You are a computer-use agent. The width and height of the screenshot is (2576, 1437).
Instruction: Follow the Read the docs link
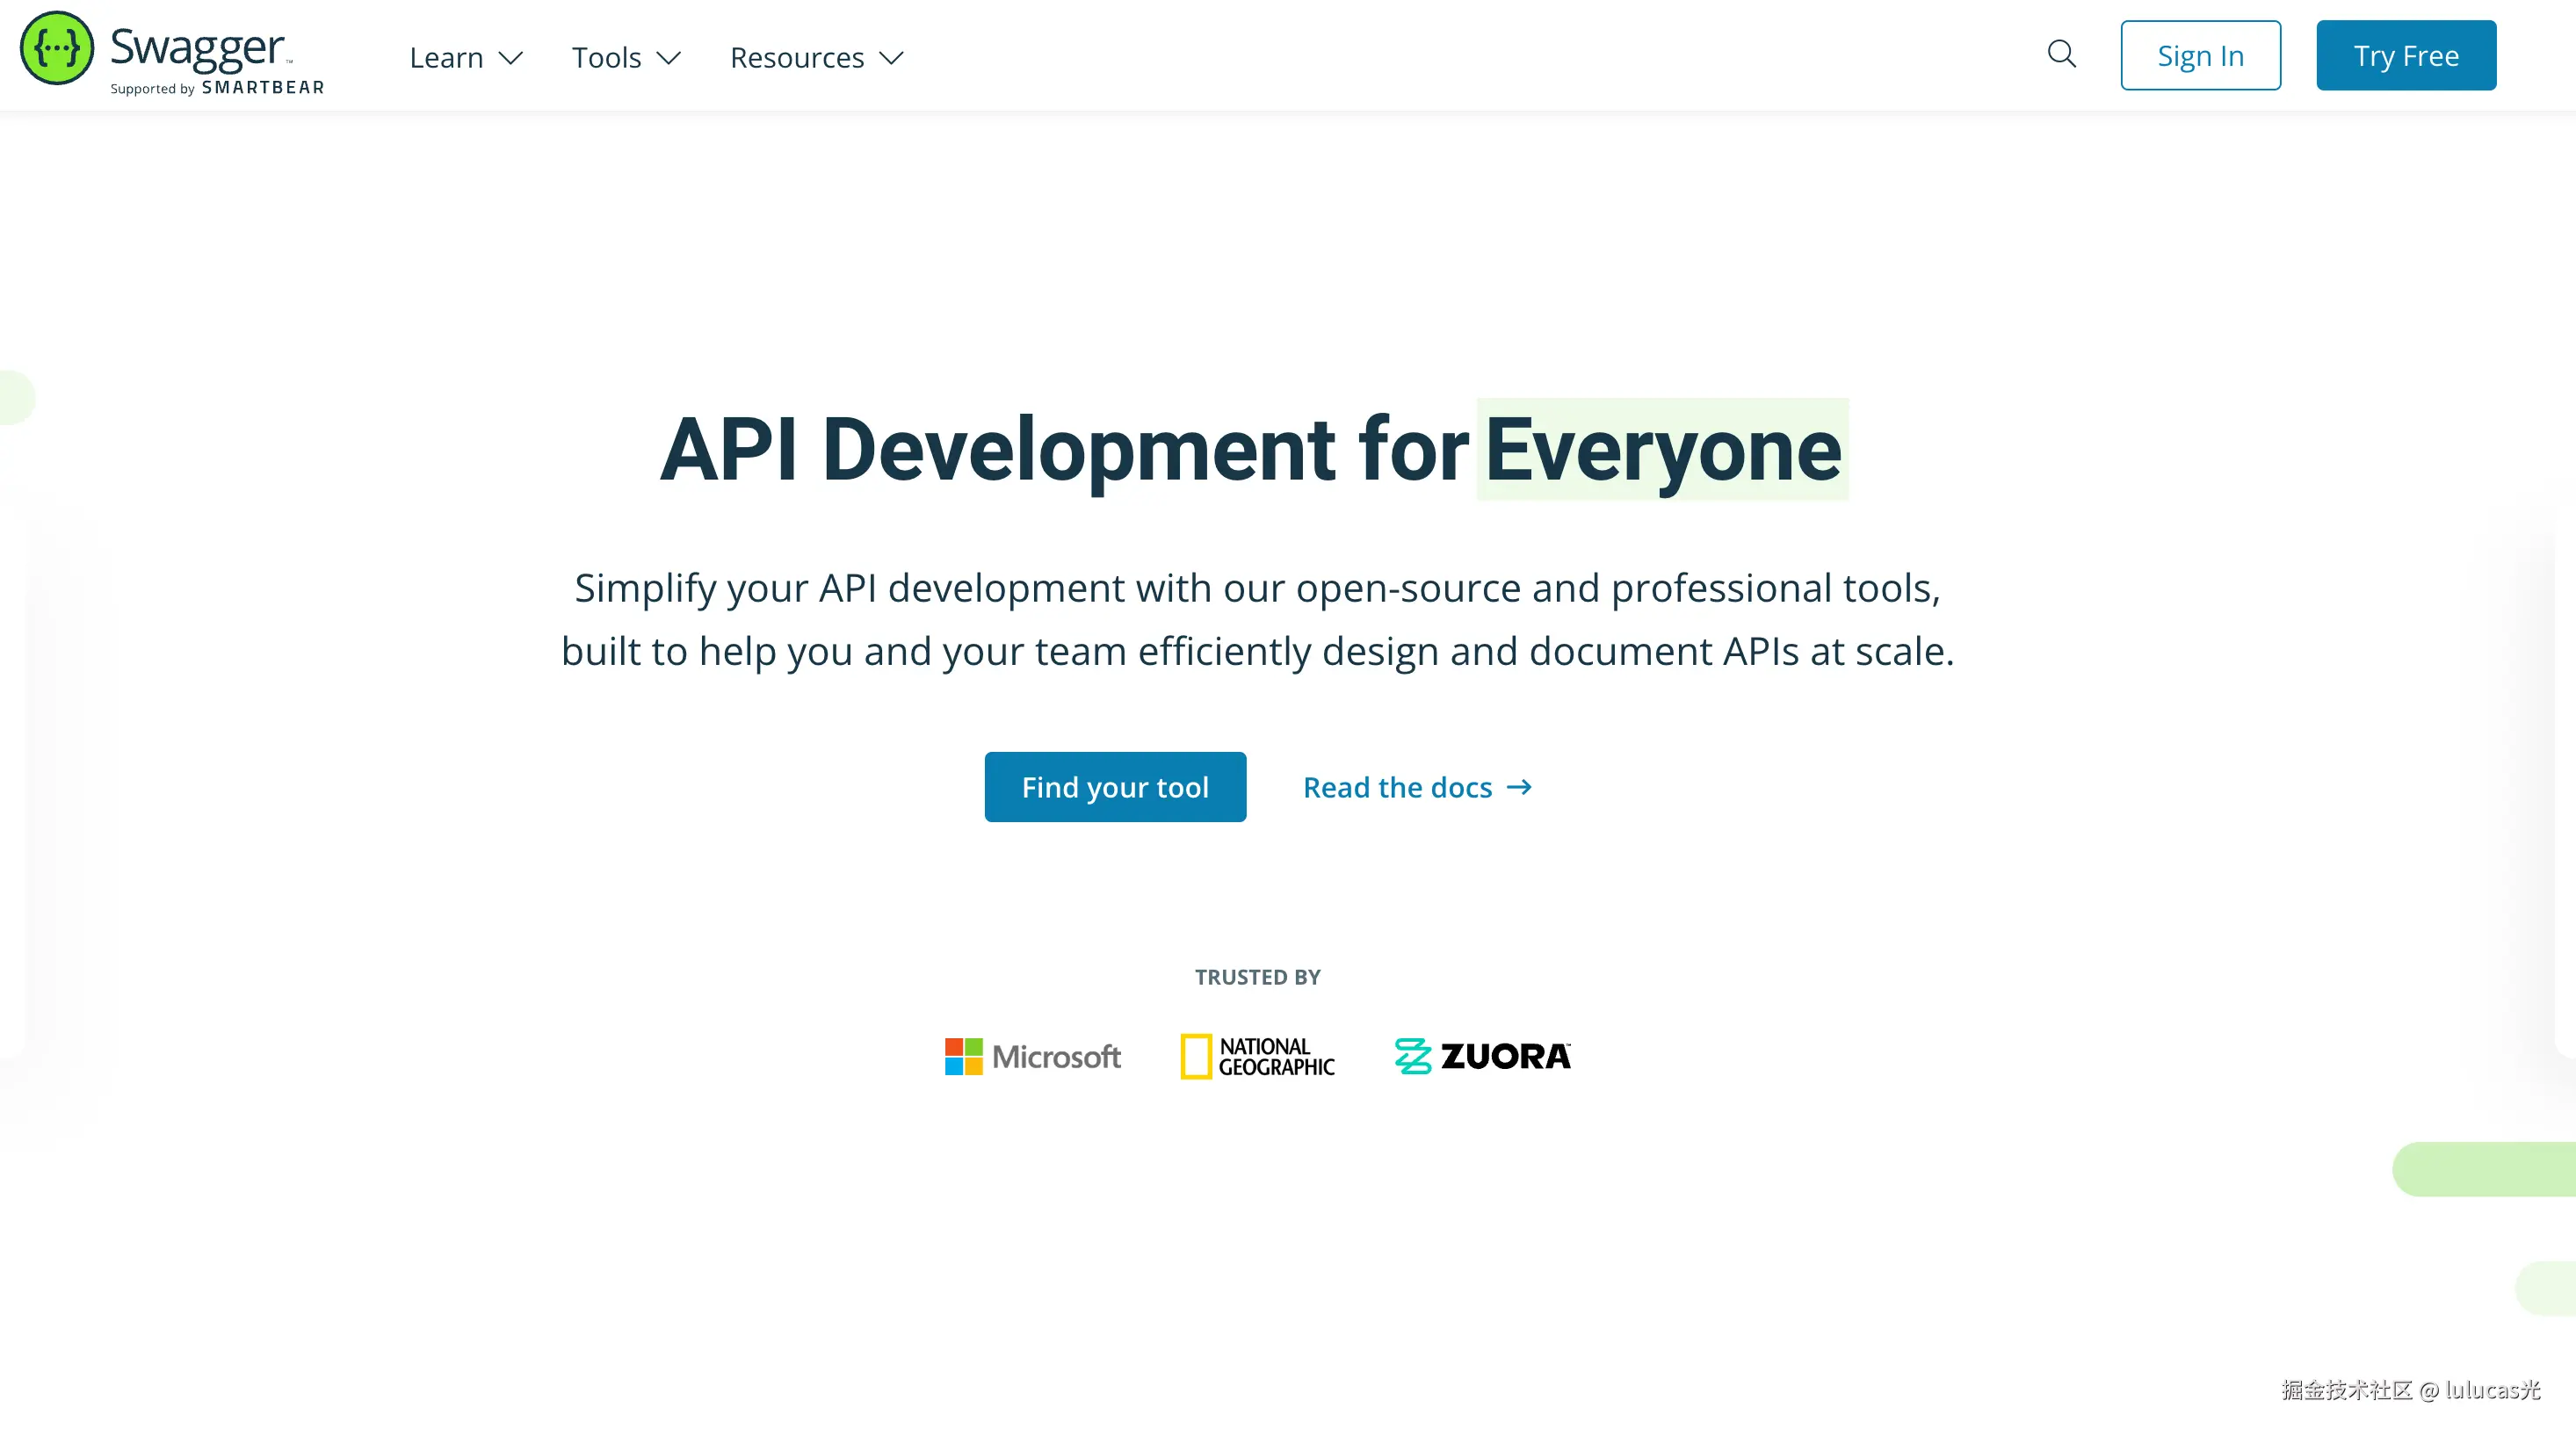click(1397, 787)
